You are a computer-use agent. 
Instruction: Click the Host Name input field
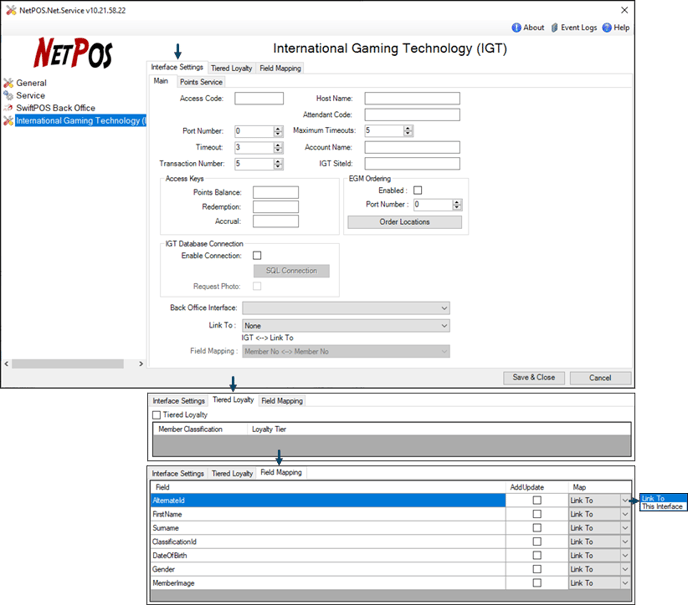pos(412,98)
